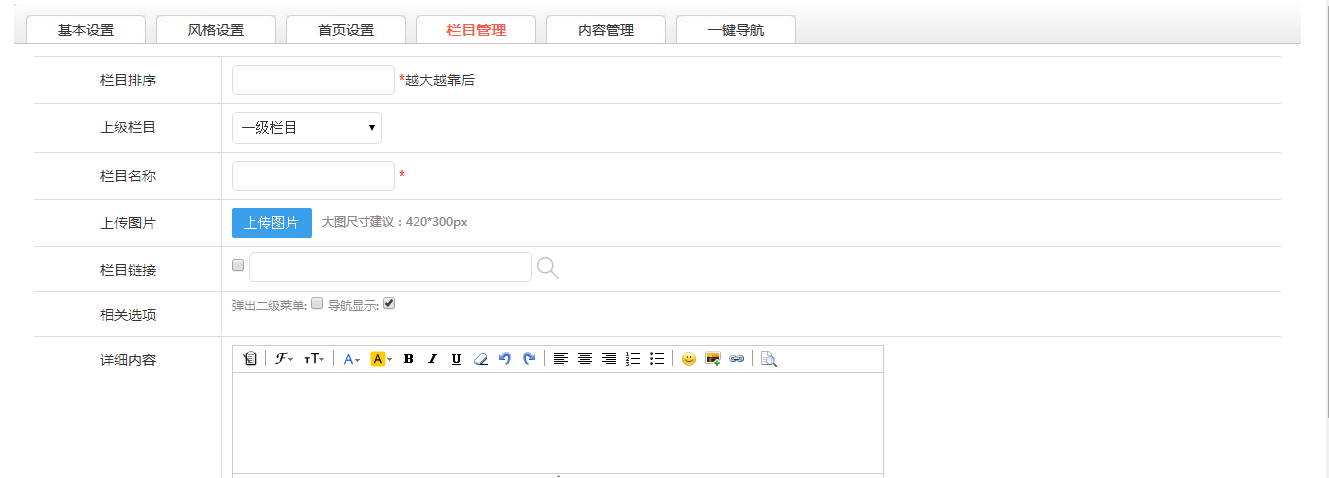Insert an image into the editor content
Image resolution: width=1329 pixels, height=478 pixels.
tap(713, 359)
